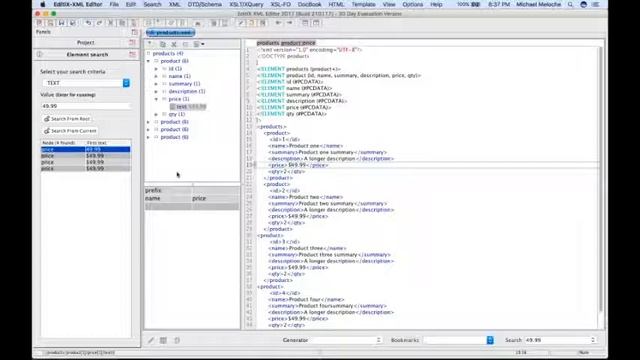Click the Cut toolbar icon
The image size is (640, 360).
tap(111, 23)
